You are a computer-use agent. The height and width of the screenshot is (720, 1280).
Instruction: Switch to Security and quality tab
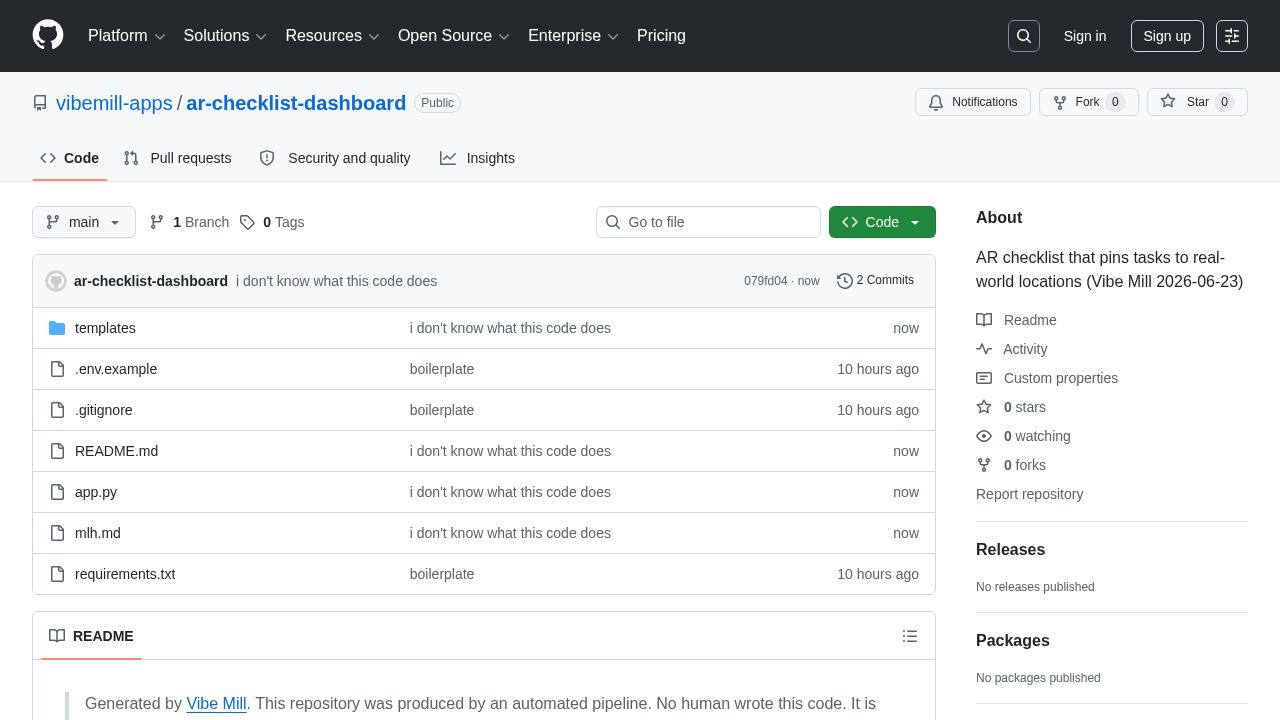(x=335, y=158)
